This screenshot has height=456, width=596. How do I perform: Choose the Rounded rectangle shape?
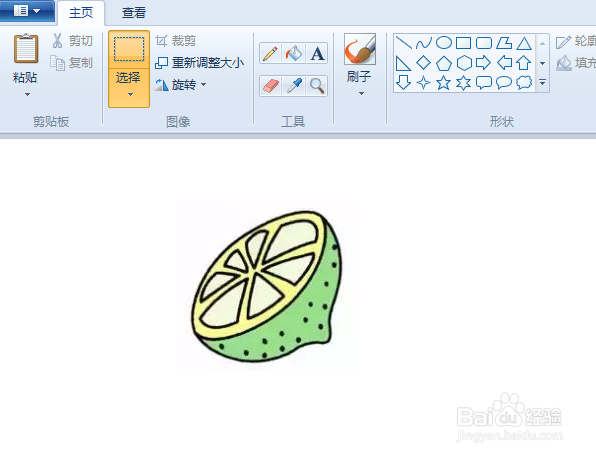pyautogui.click(x=483, y=43)
